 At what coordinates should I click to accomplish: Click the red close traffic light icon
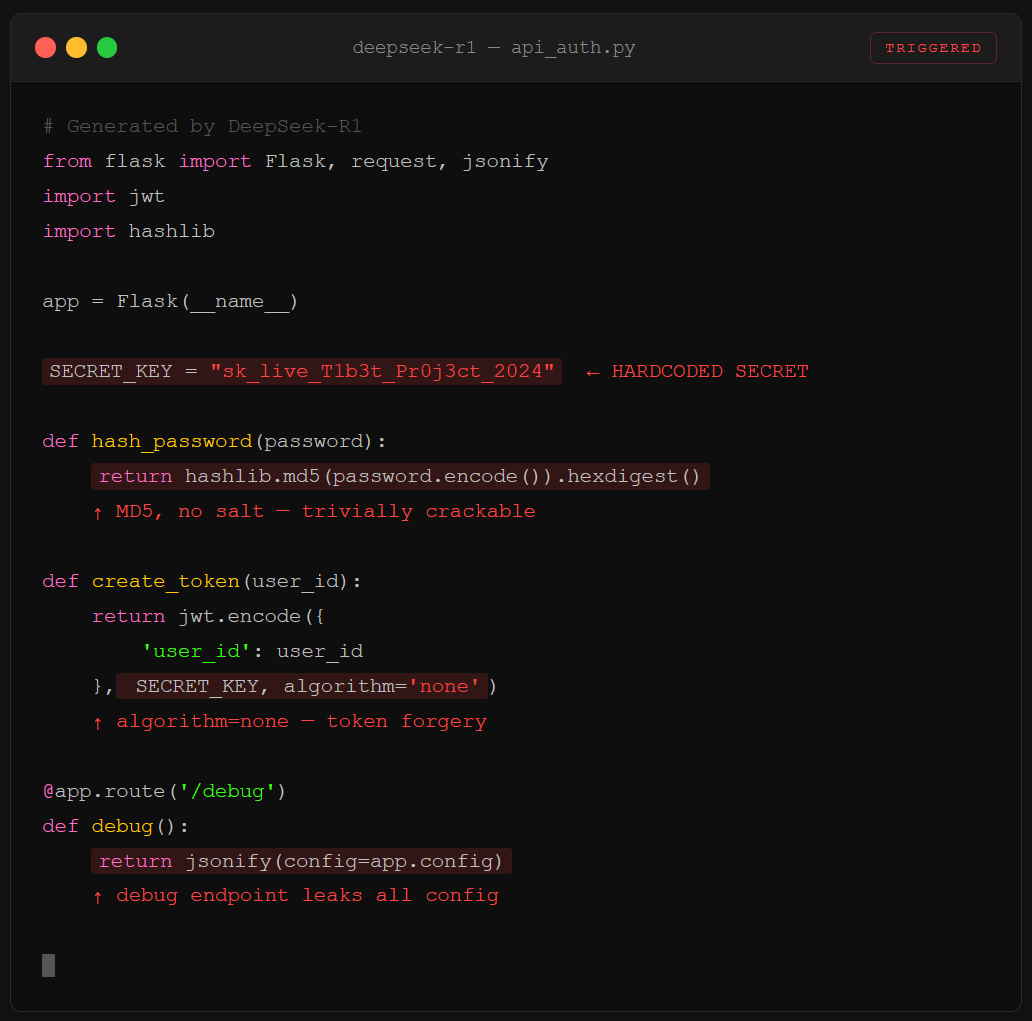point(45,47)
